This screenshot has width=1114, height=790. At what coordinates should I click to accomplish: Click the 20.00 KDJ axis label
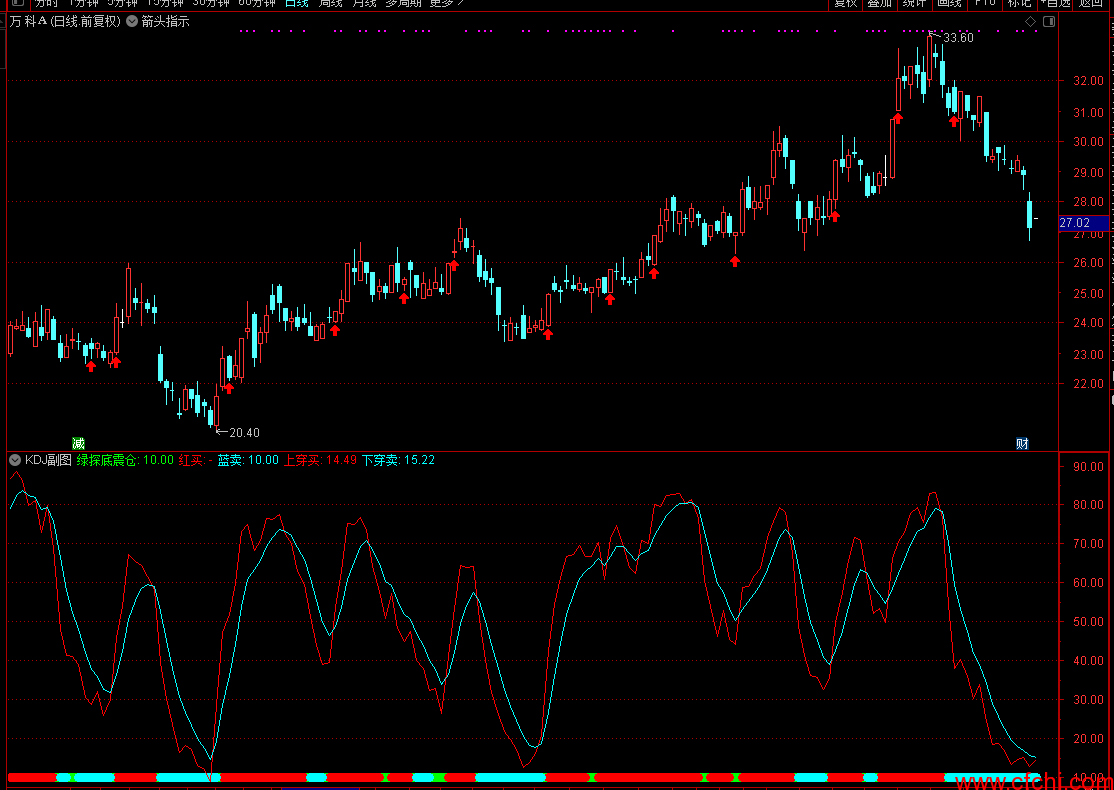pos(1088,738)
